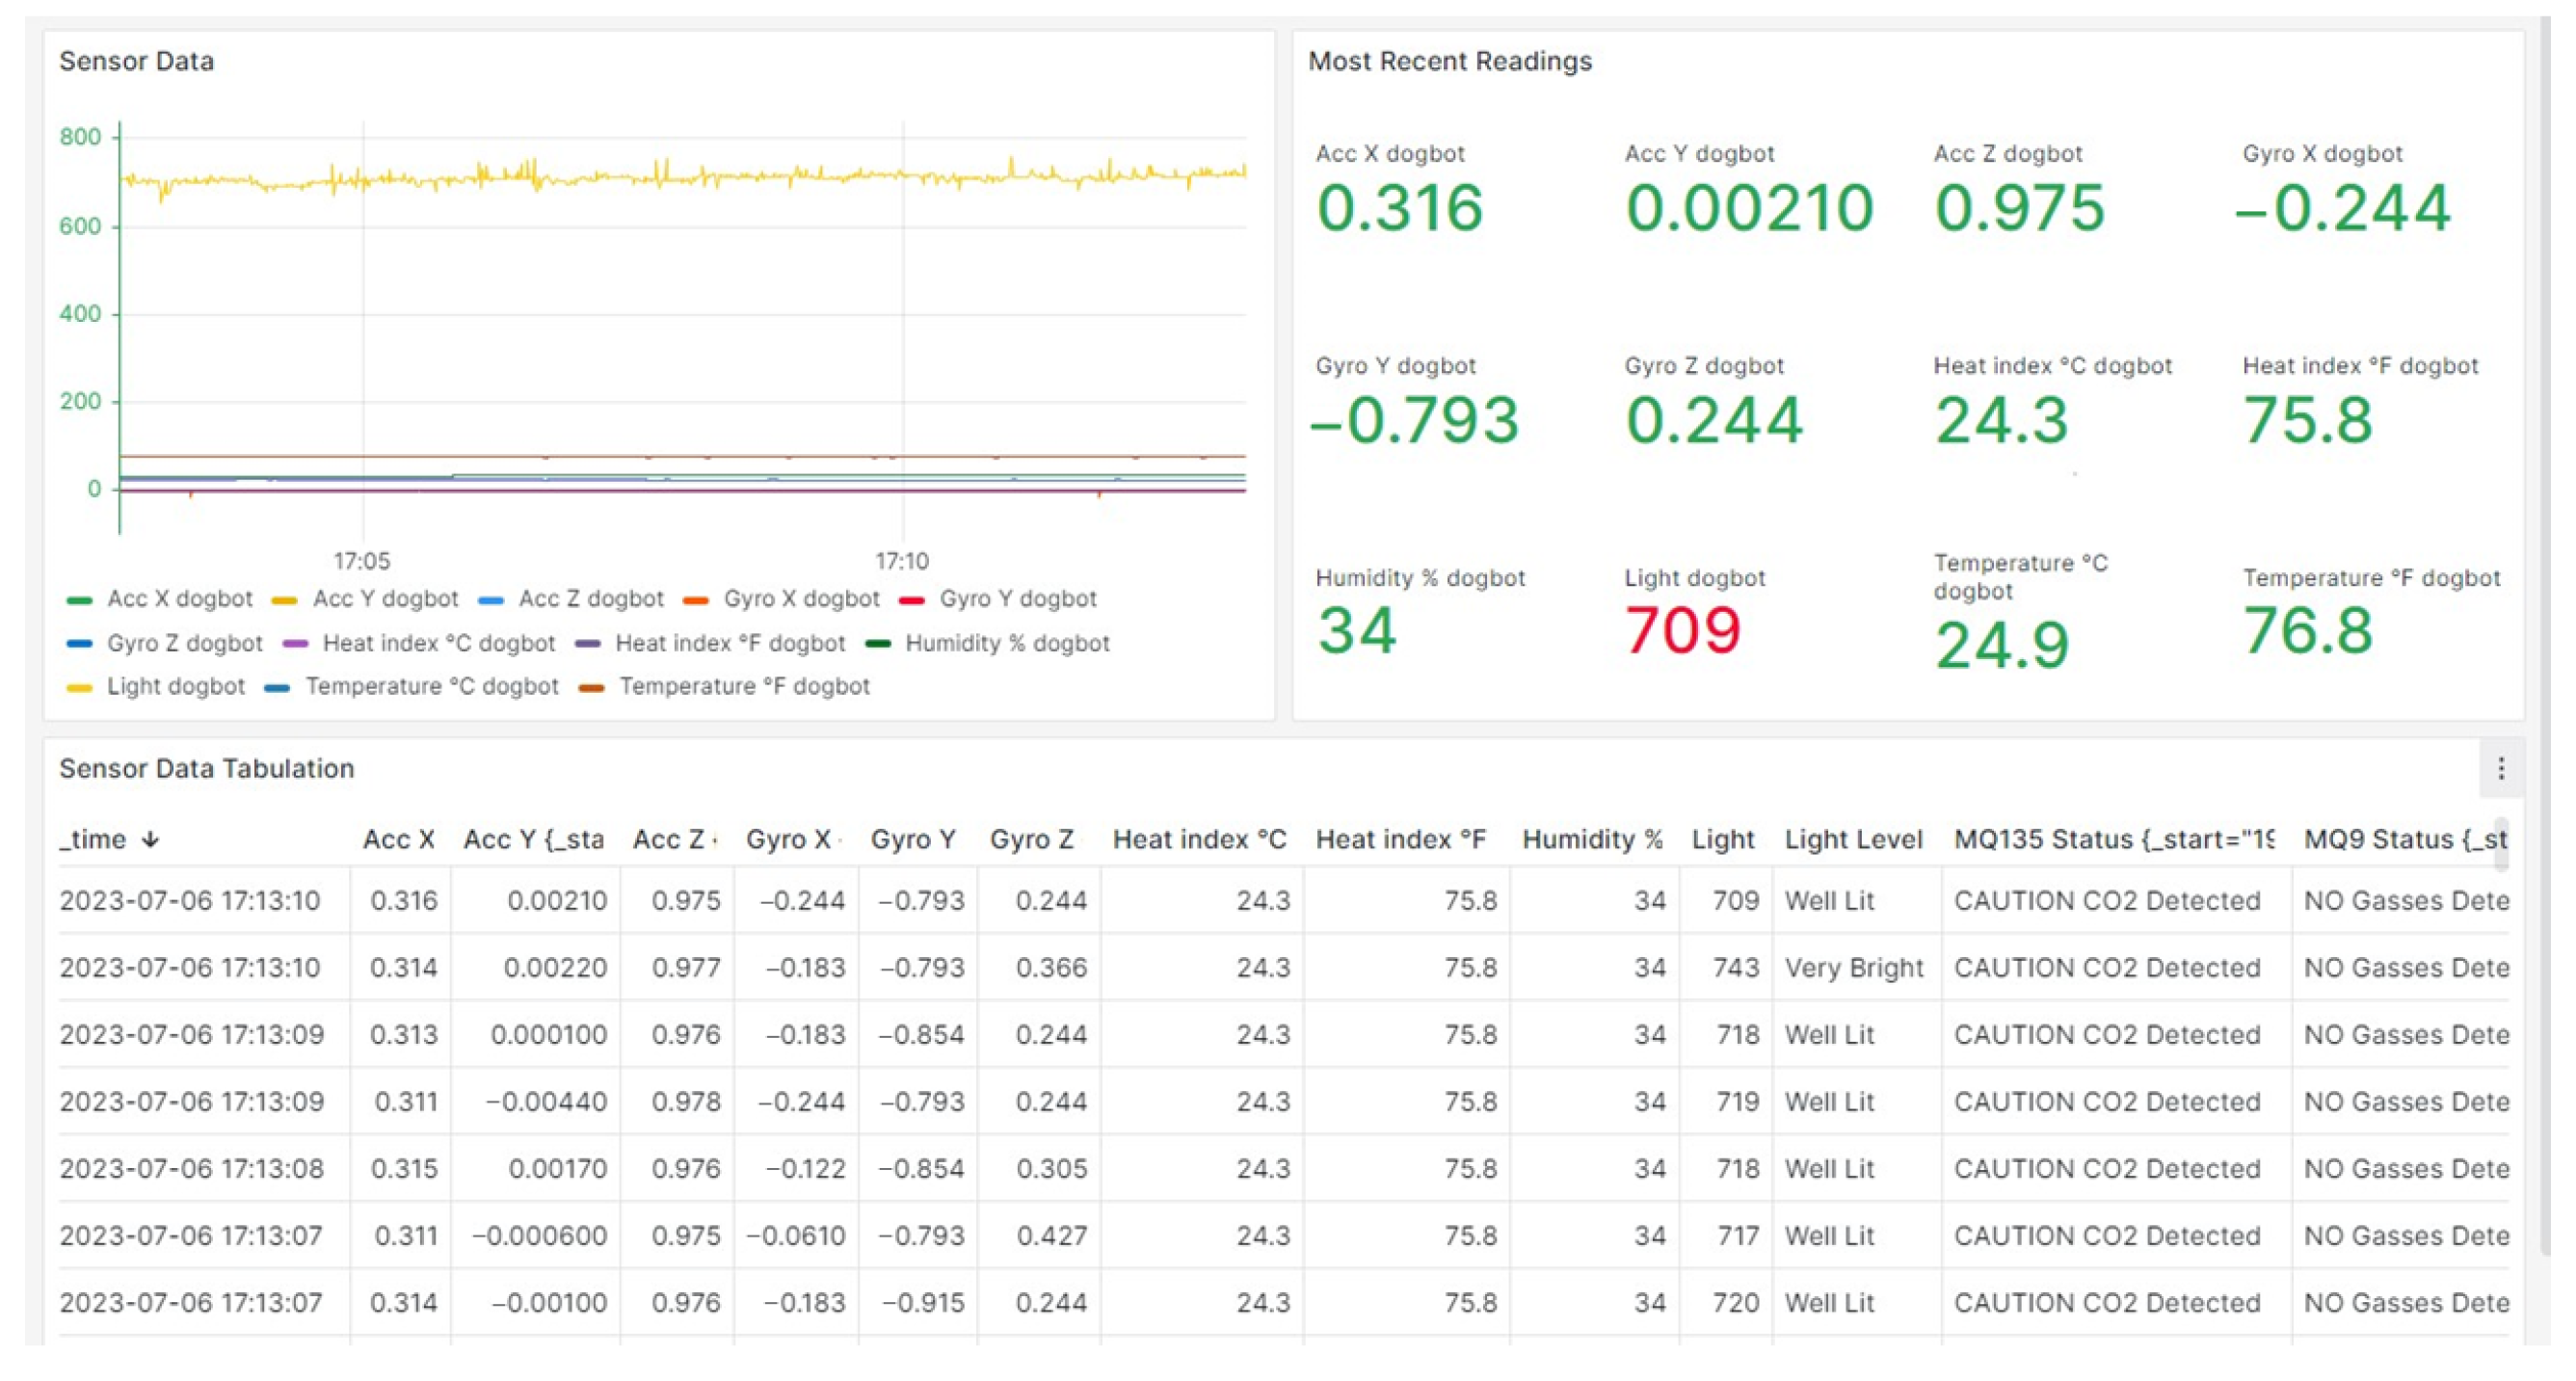Click the Humidity % dogbot legend color swatch
This screenshot has height=1381, width=2576.
coord(878,644)
